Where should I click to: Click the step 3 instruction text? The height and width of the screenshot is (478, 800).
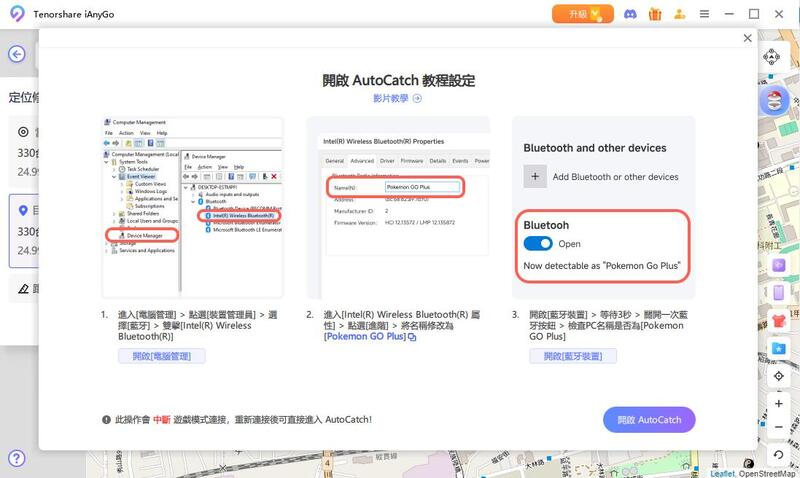[x=609, y=325]
